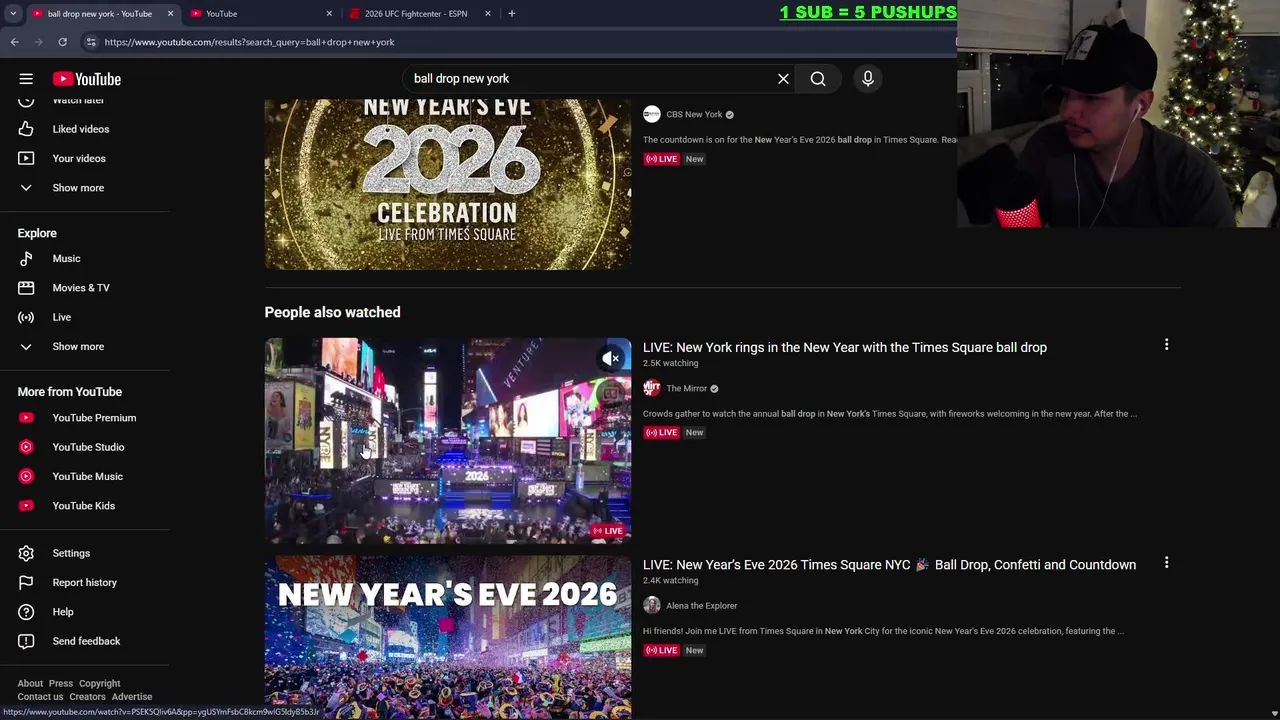Open The Mirror channel name
This screenshot has width=1280, height=720.
click(686, 388)
